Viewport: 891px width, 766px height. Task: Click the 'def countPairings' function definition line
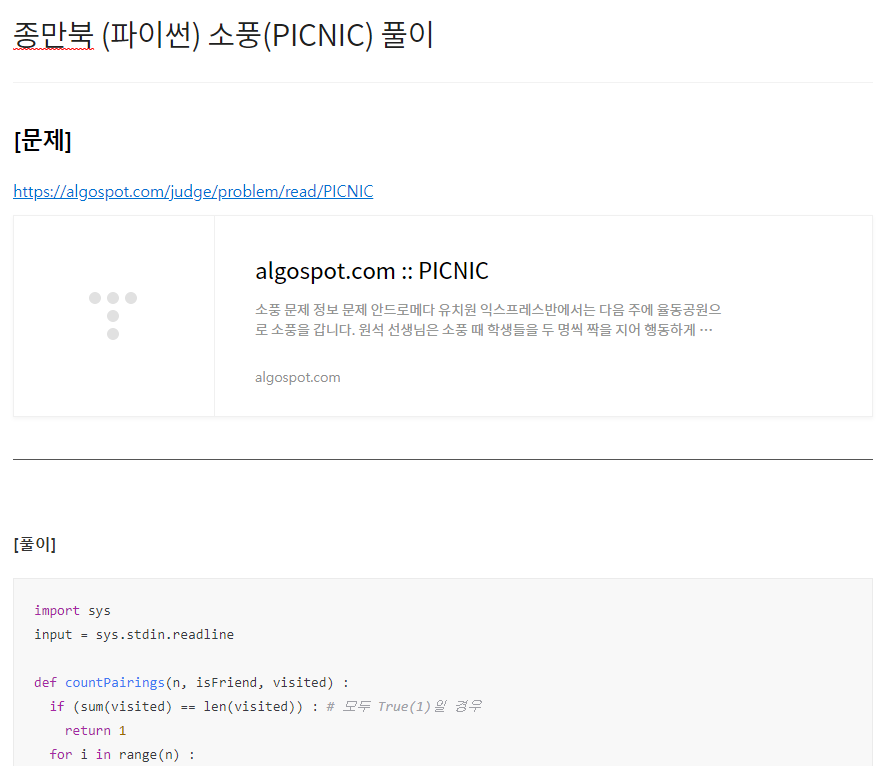[x=191, y=682]
